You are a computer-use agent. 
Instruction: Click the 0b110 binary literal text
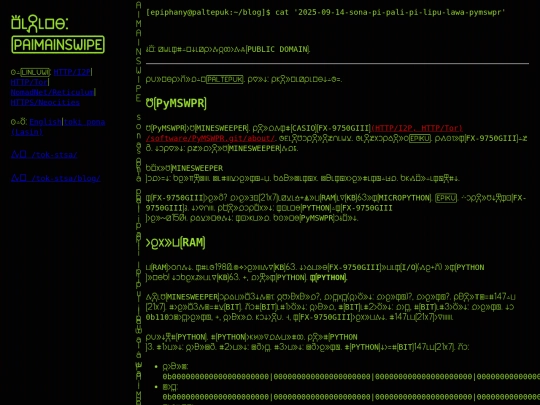coord(156,317)
